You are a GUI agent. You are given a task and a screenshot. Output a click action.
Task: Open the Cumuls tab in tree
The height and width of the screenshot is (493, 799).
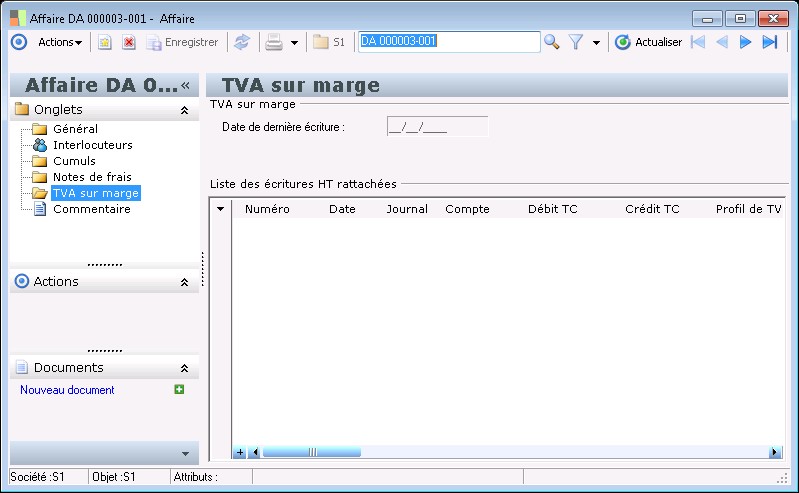(74, 161)
